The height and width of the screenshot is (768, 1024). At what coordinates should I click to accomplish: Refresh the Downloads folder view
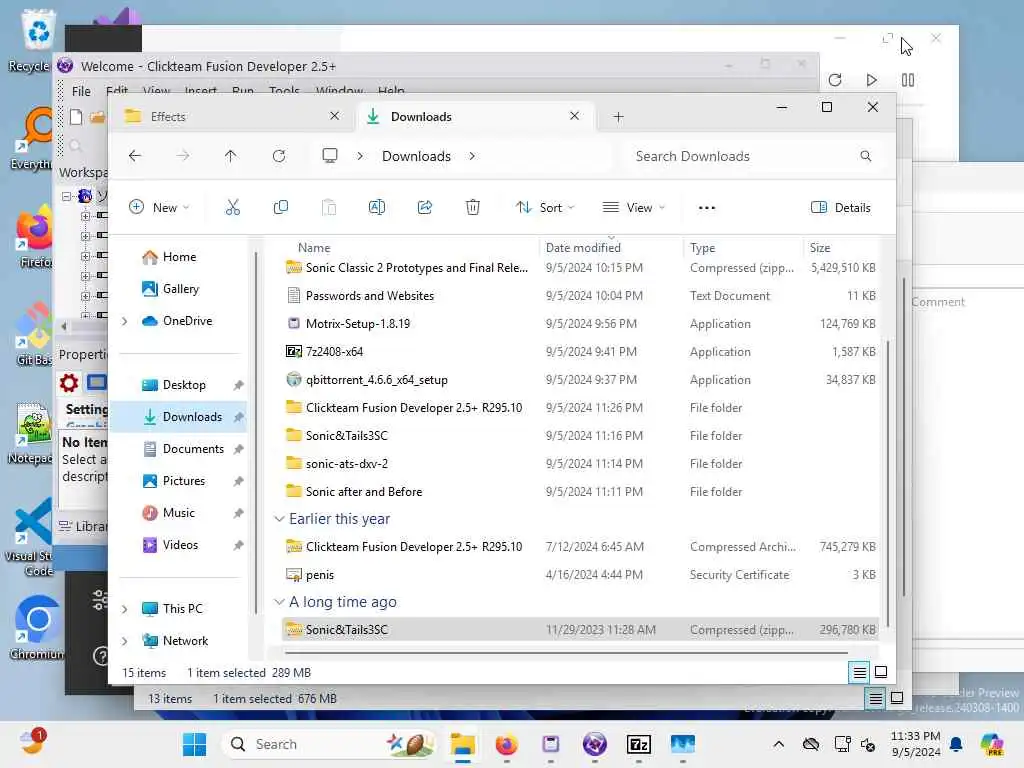tap(279, 156)
